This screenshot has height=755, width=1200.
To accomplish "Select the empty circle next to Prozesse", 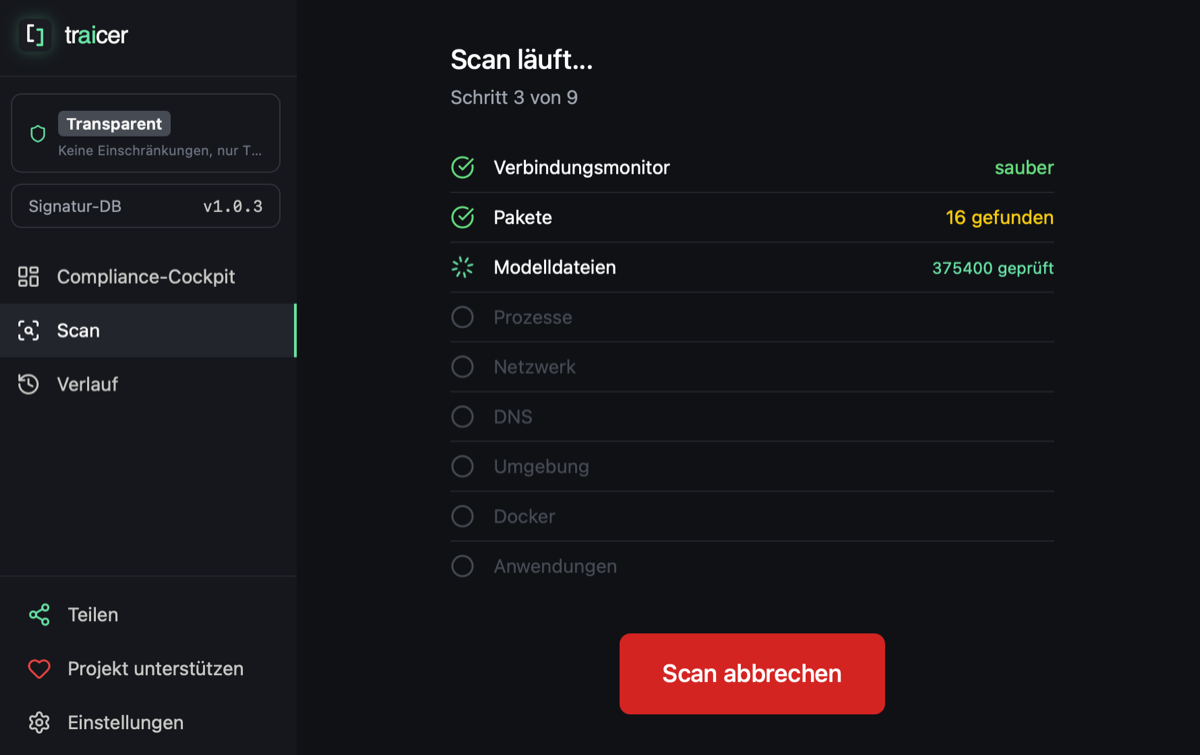I will tap(462, 317).
